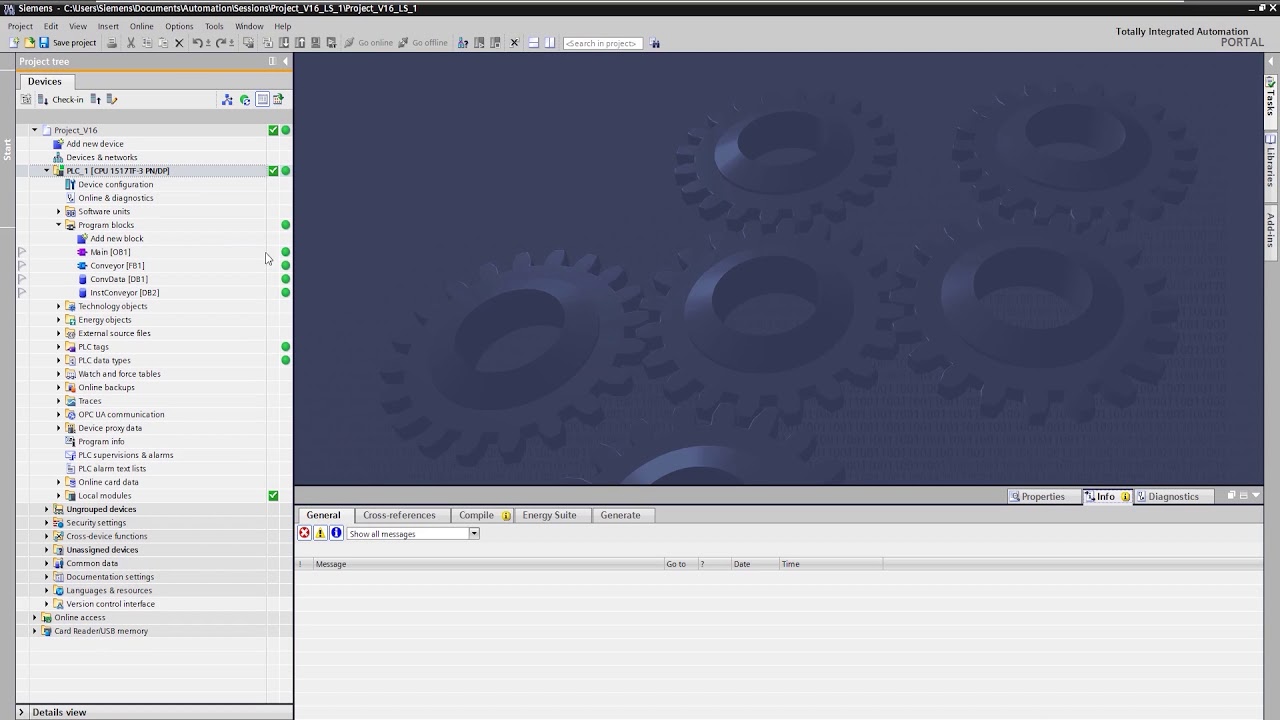The image size is (1280, 720).
Task: Click the Copy toolbar icon
Action: (x=147, y=43)
